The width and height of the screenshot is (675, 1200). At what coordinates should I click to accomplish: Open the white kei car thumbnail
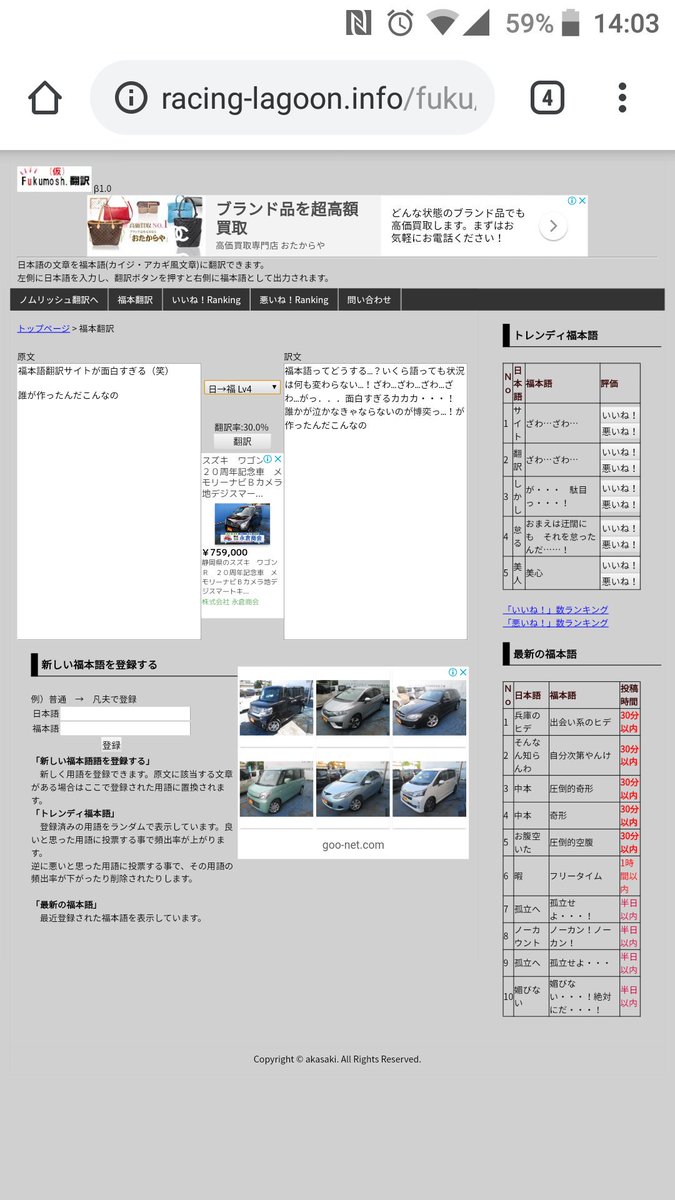(x=430, y=788)
